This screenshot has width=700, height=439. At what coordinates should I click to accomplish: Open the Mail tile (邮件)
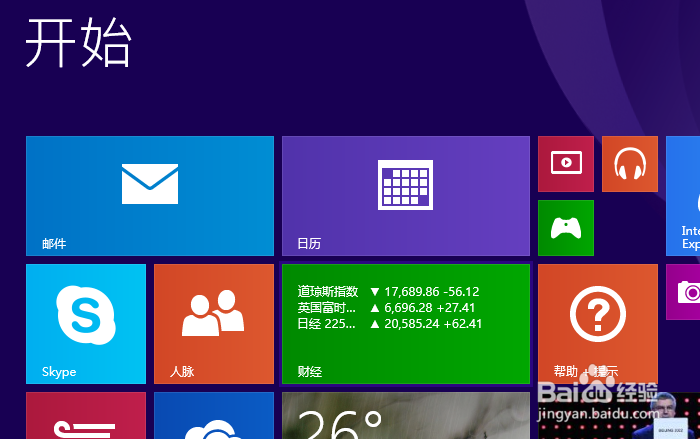[x=150, y=196]
